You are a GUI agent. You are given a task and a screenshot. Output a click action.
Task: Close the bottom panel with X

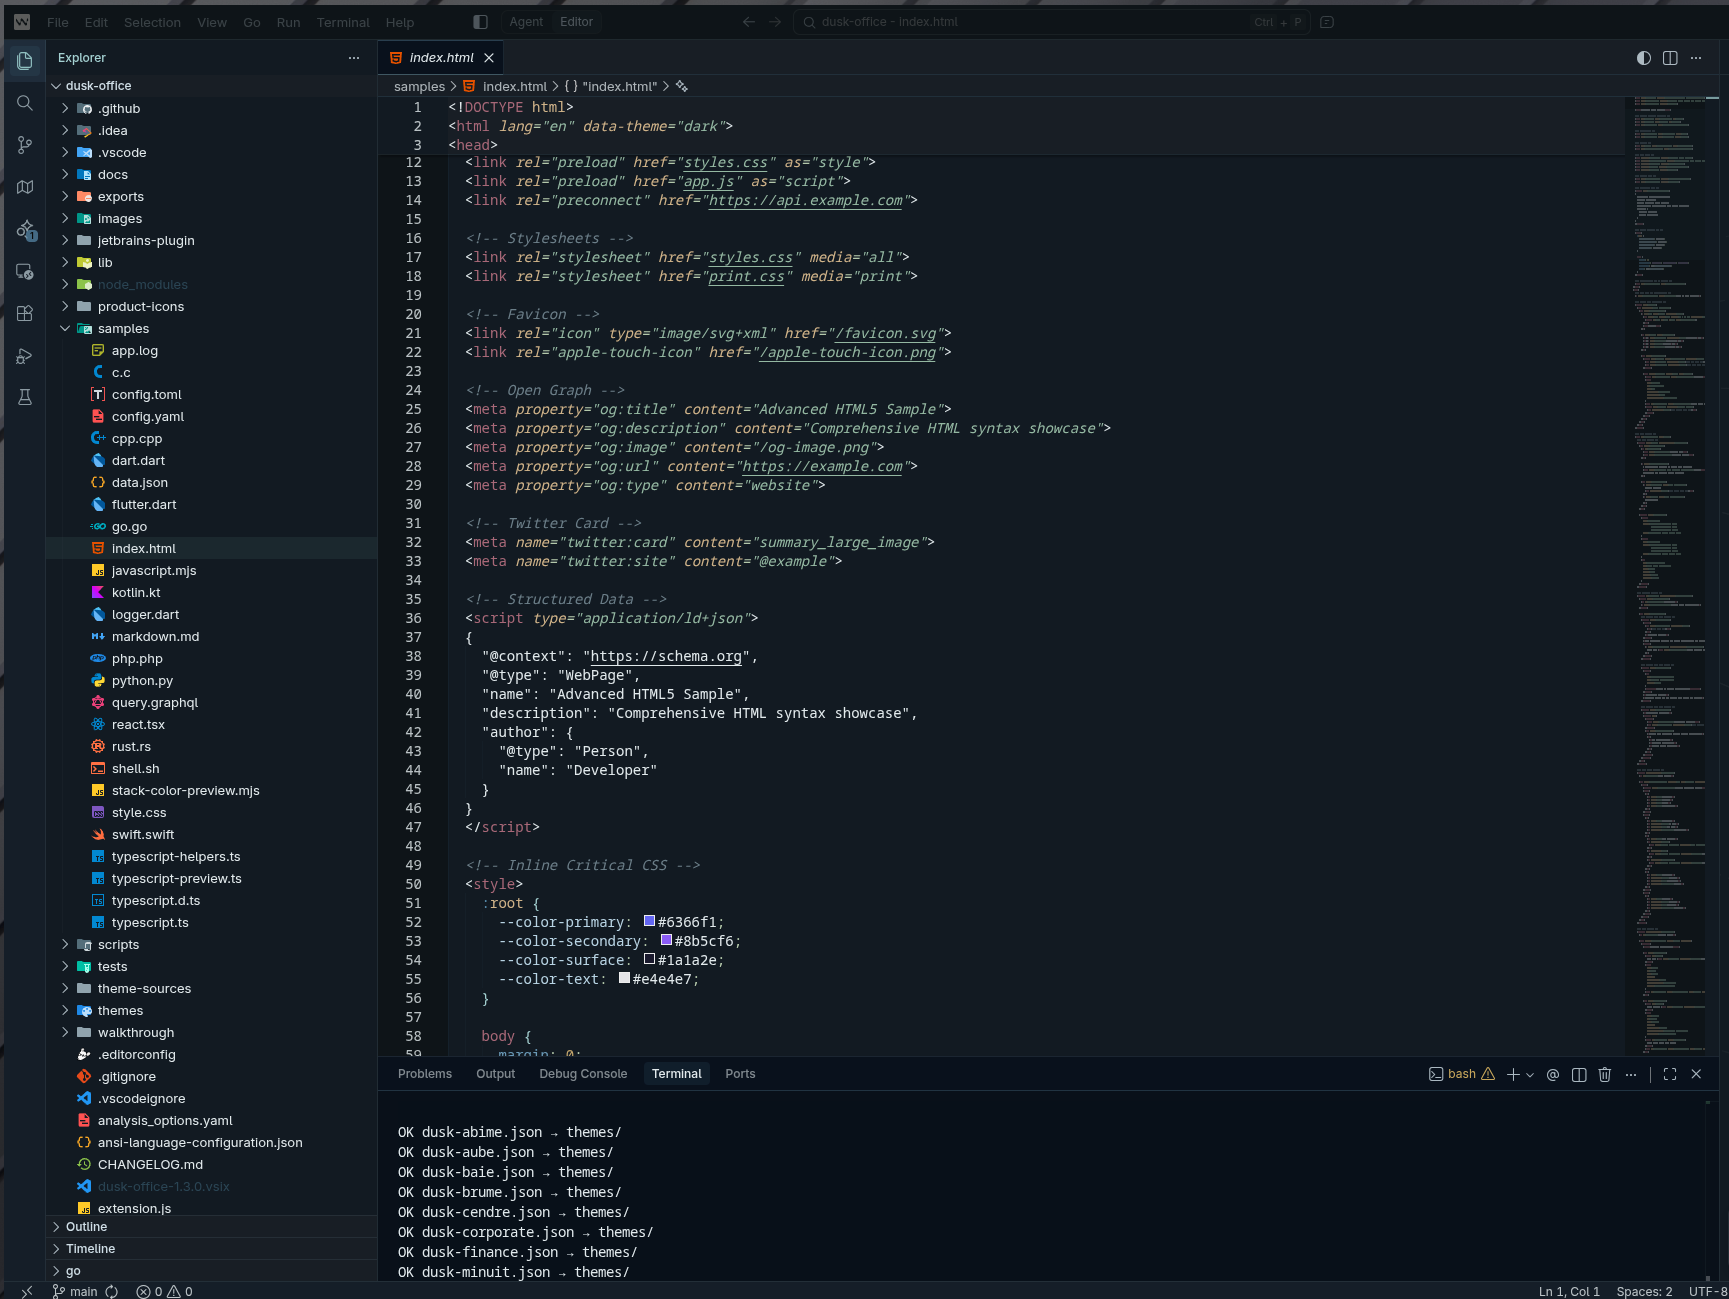(1696, 1074)
